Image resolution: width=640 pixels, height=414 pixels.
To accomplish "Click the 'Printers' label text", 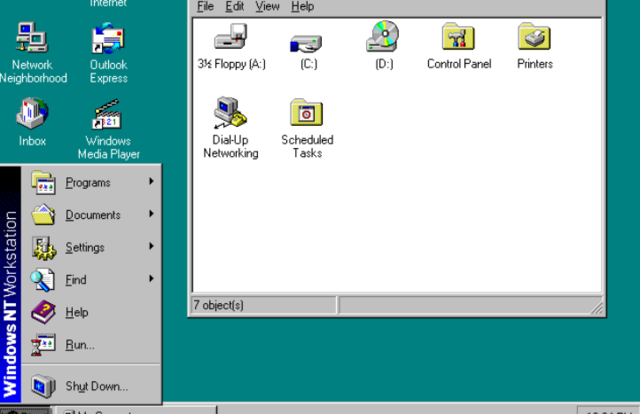I will coord(535,64).
